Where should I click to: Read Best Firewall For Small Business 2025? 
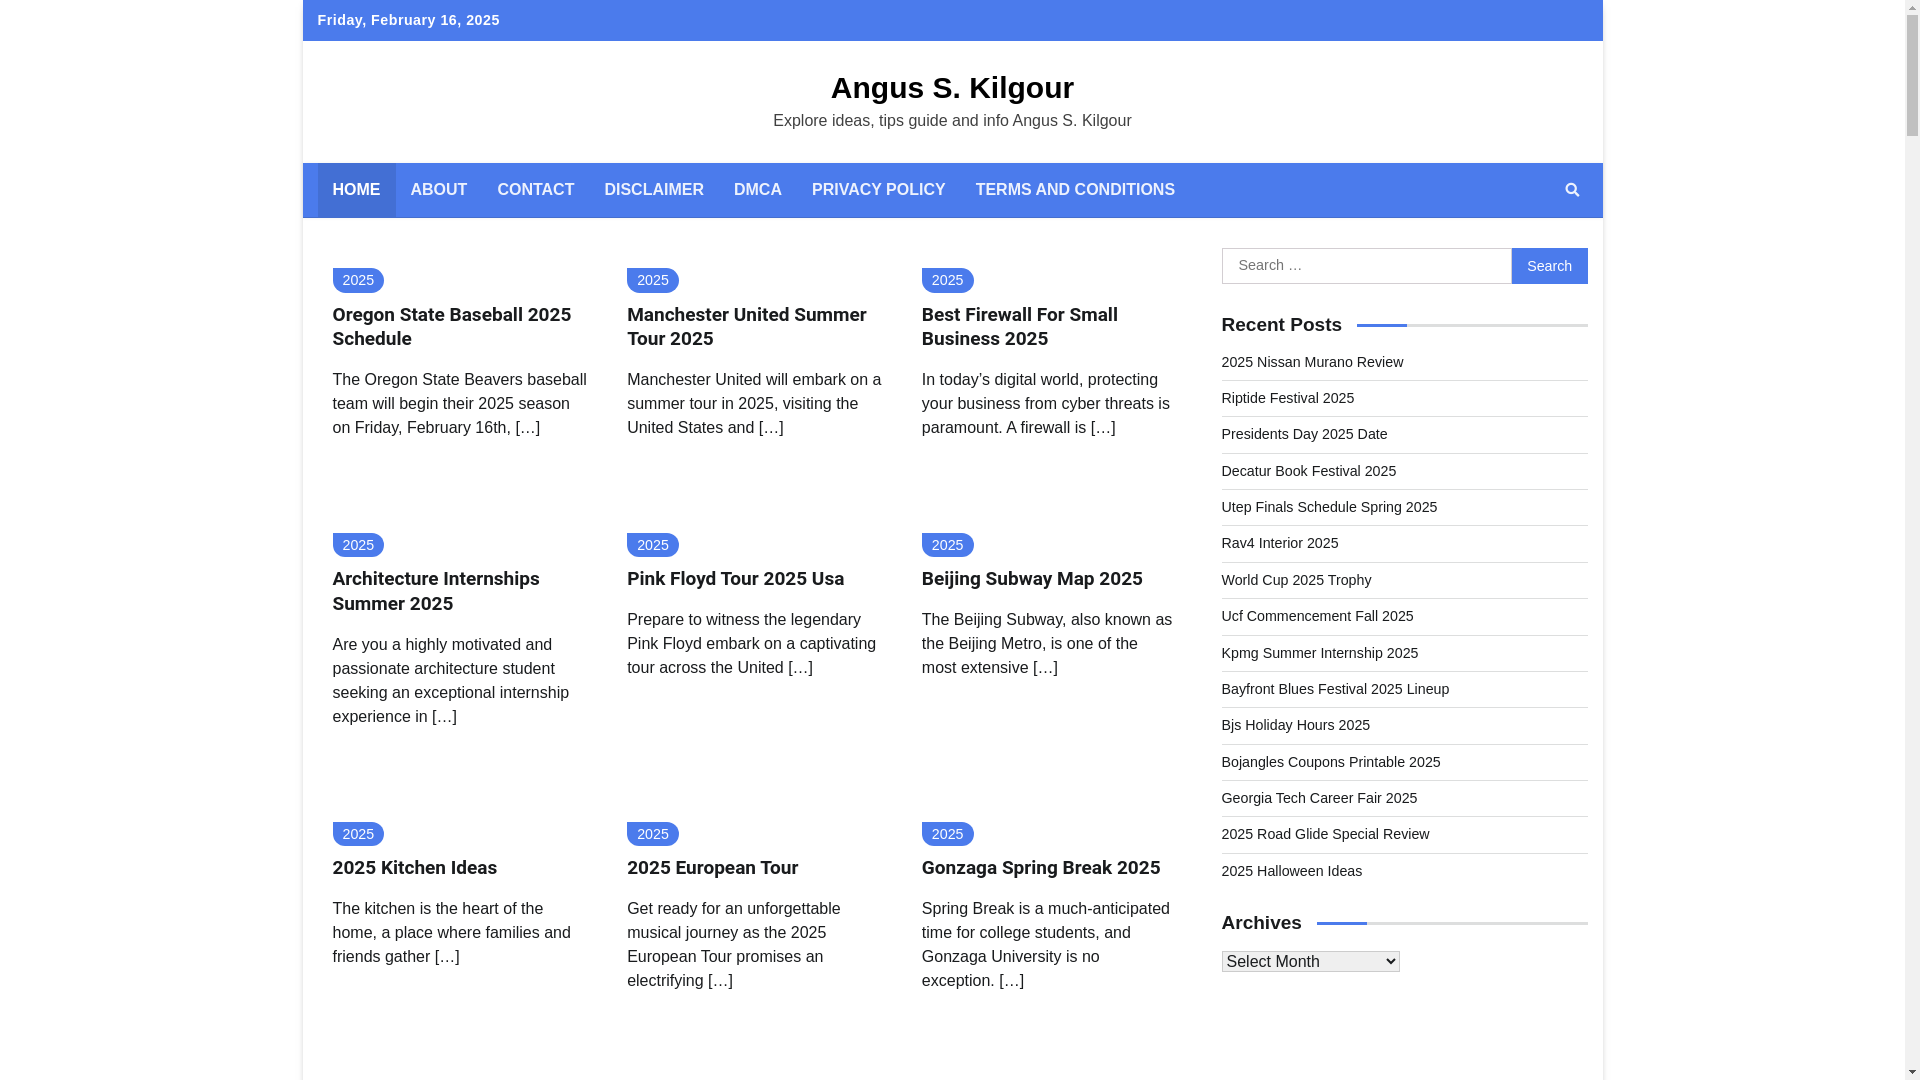click(1019, 326)
